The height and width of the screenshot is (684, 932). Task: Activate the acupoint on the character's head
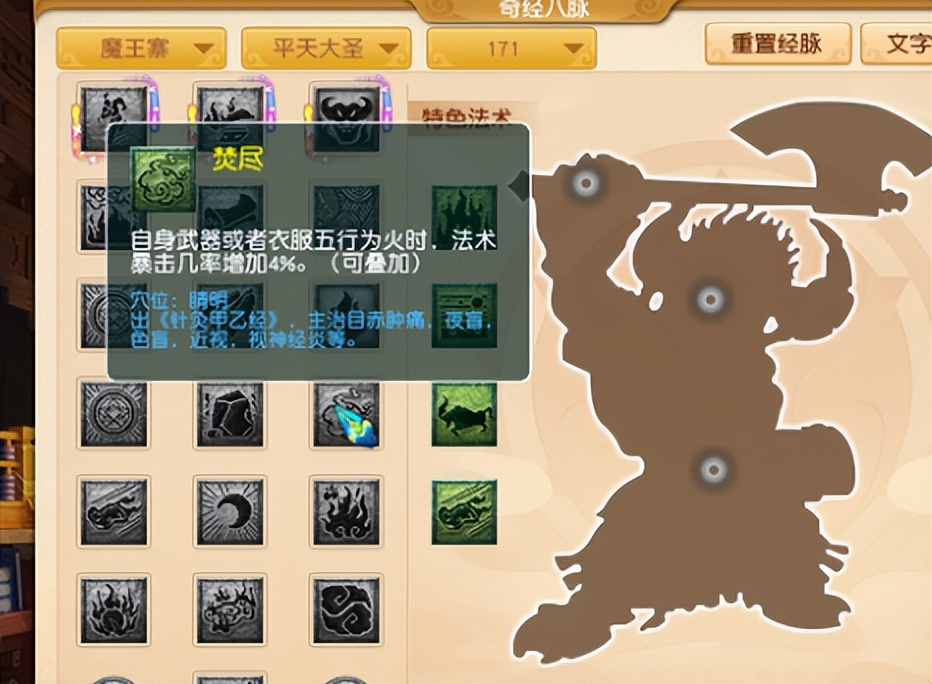pyautogui.click(x=585, y=182)
